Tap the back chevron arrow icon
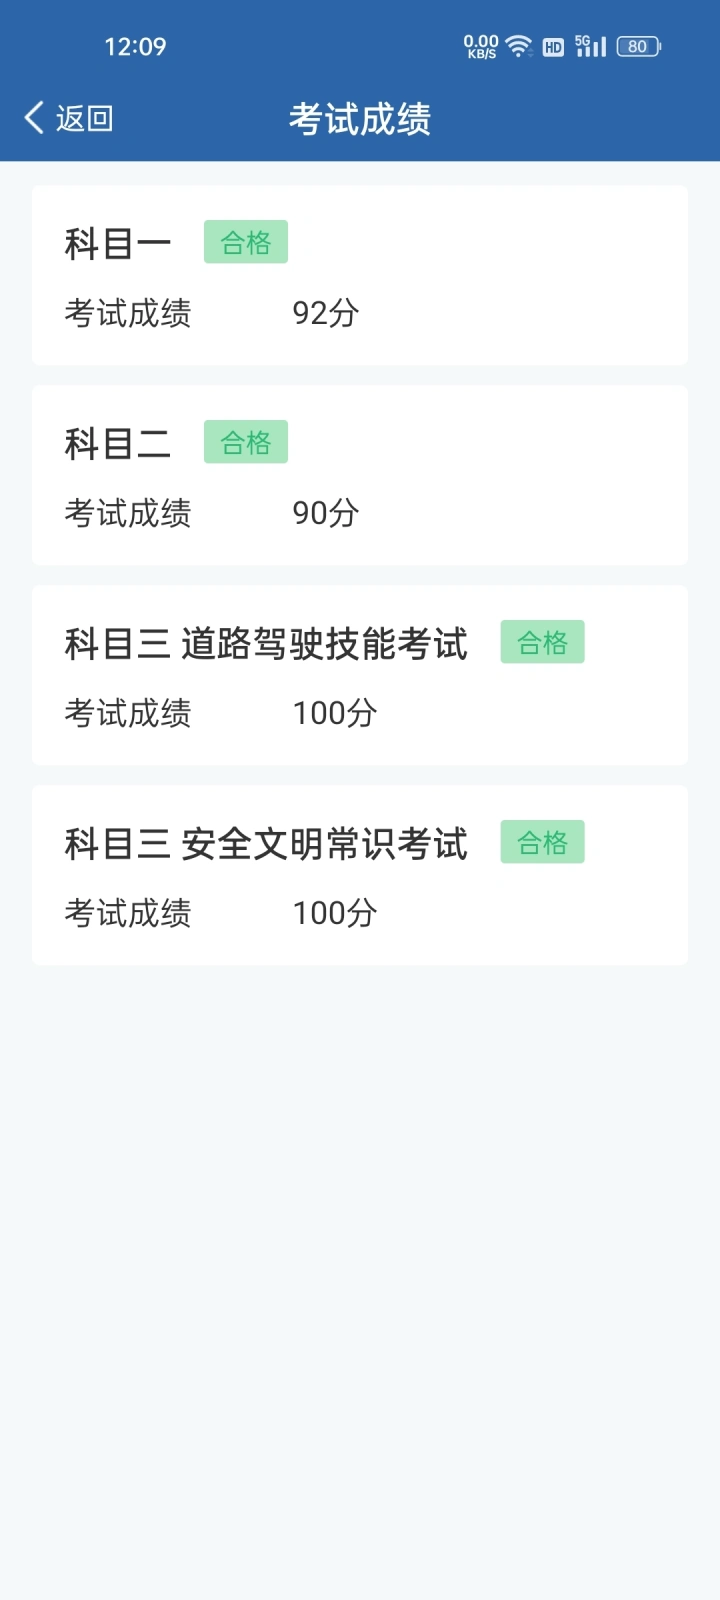This screenshot has height=1600, width=720. pos(34,118)
